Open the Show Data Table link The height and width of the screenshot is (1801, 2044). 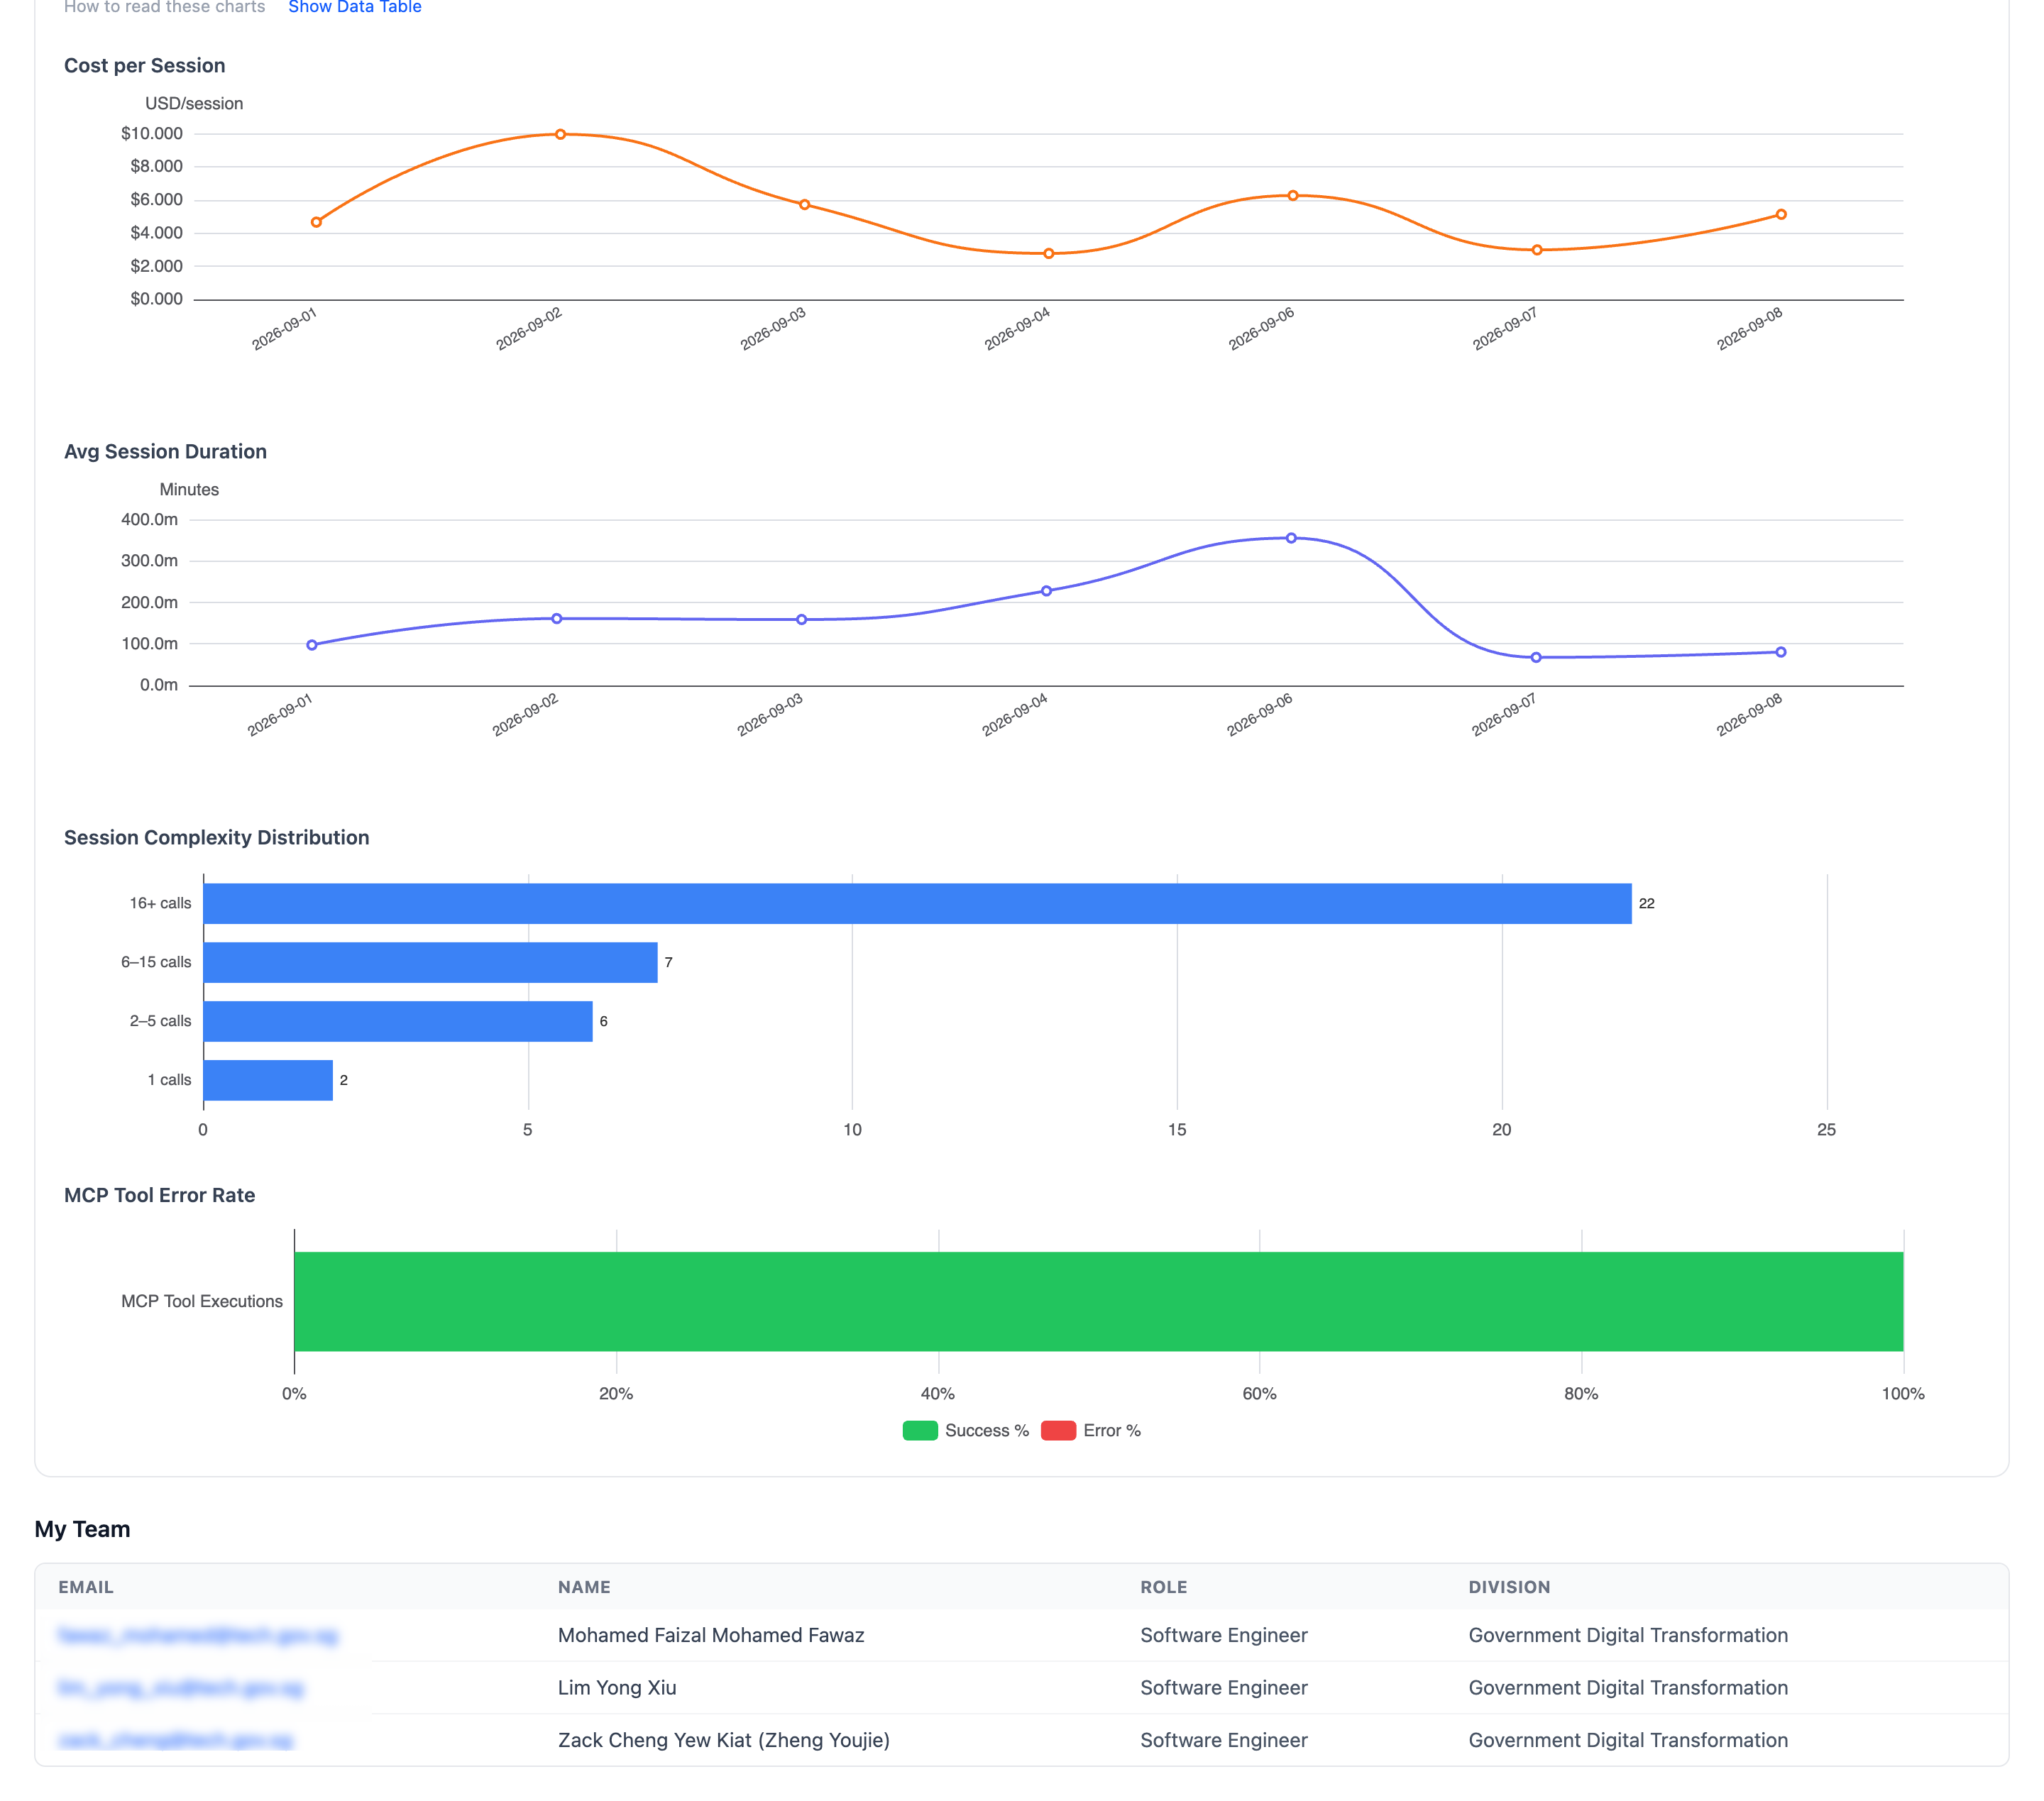point(355,7)
